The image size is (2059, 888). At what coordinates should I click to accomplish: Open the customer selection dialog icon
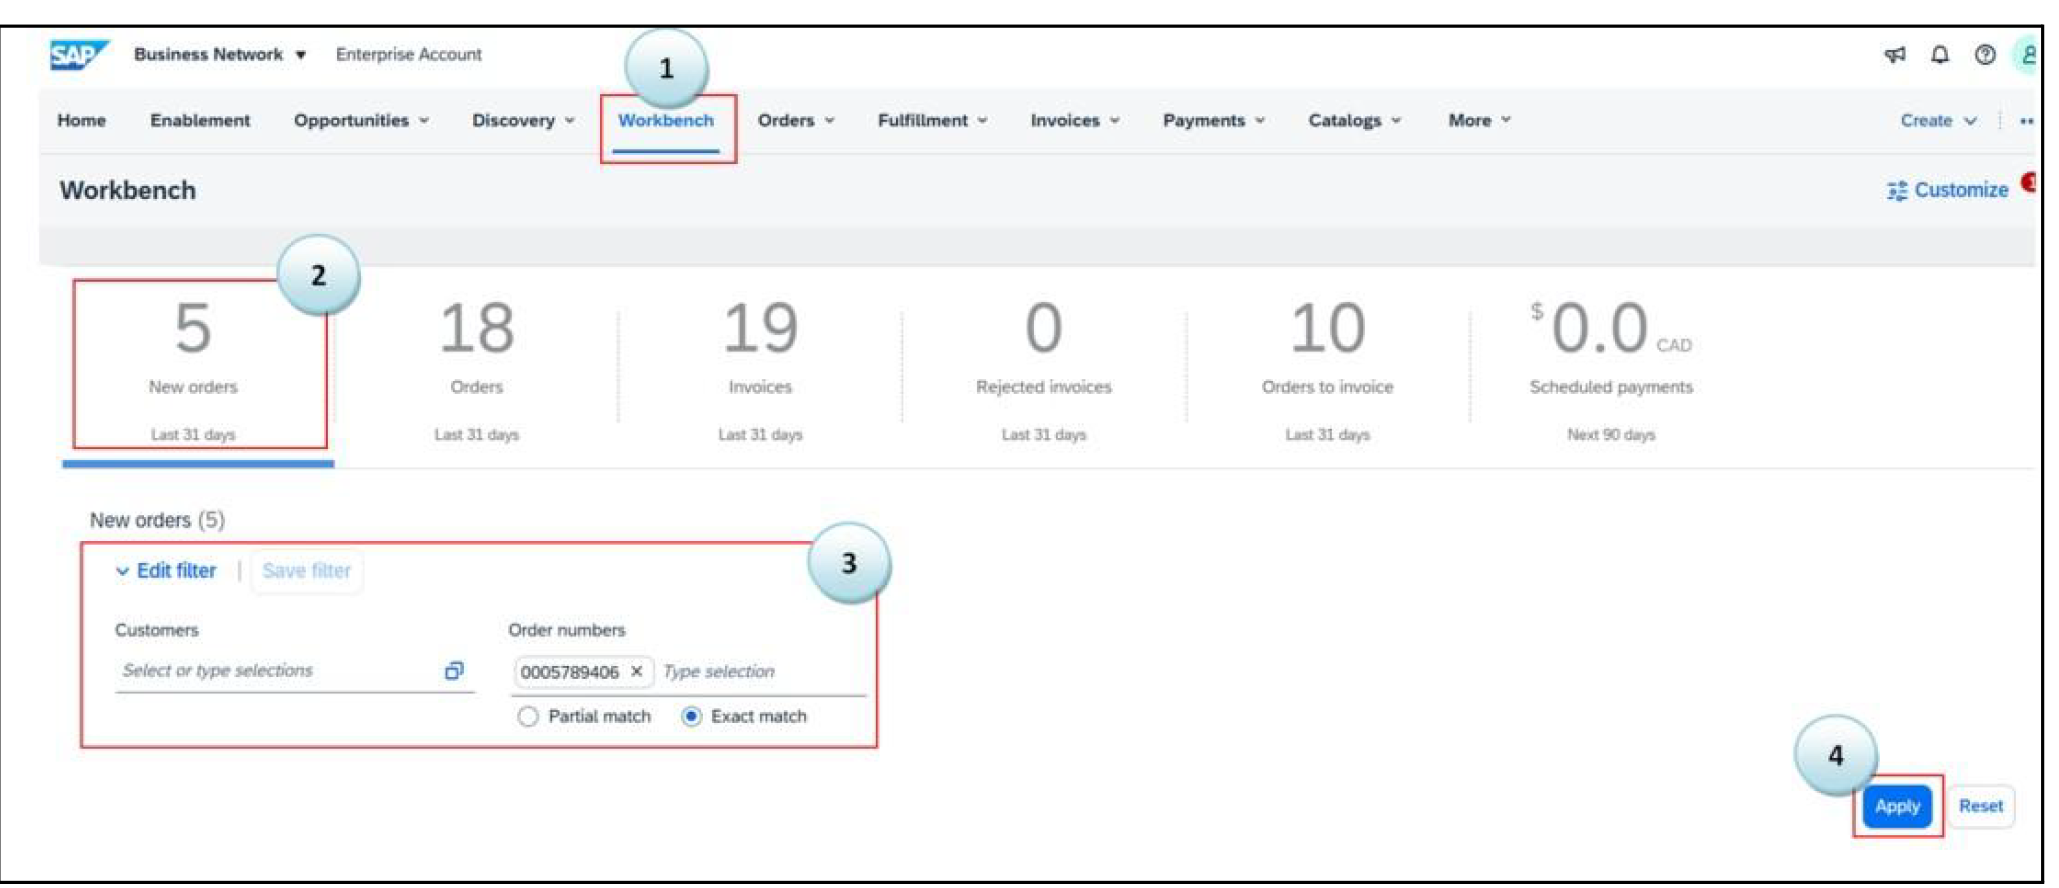[454, 671]
